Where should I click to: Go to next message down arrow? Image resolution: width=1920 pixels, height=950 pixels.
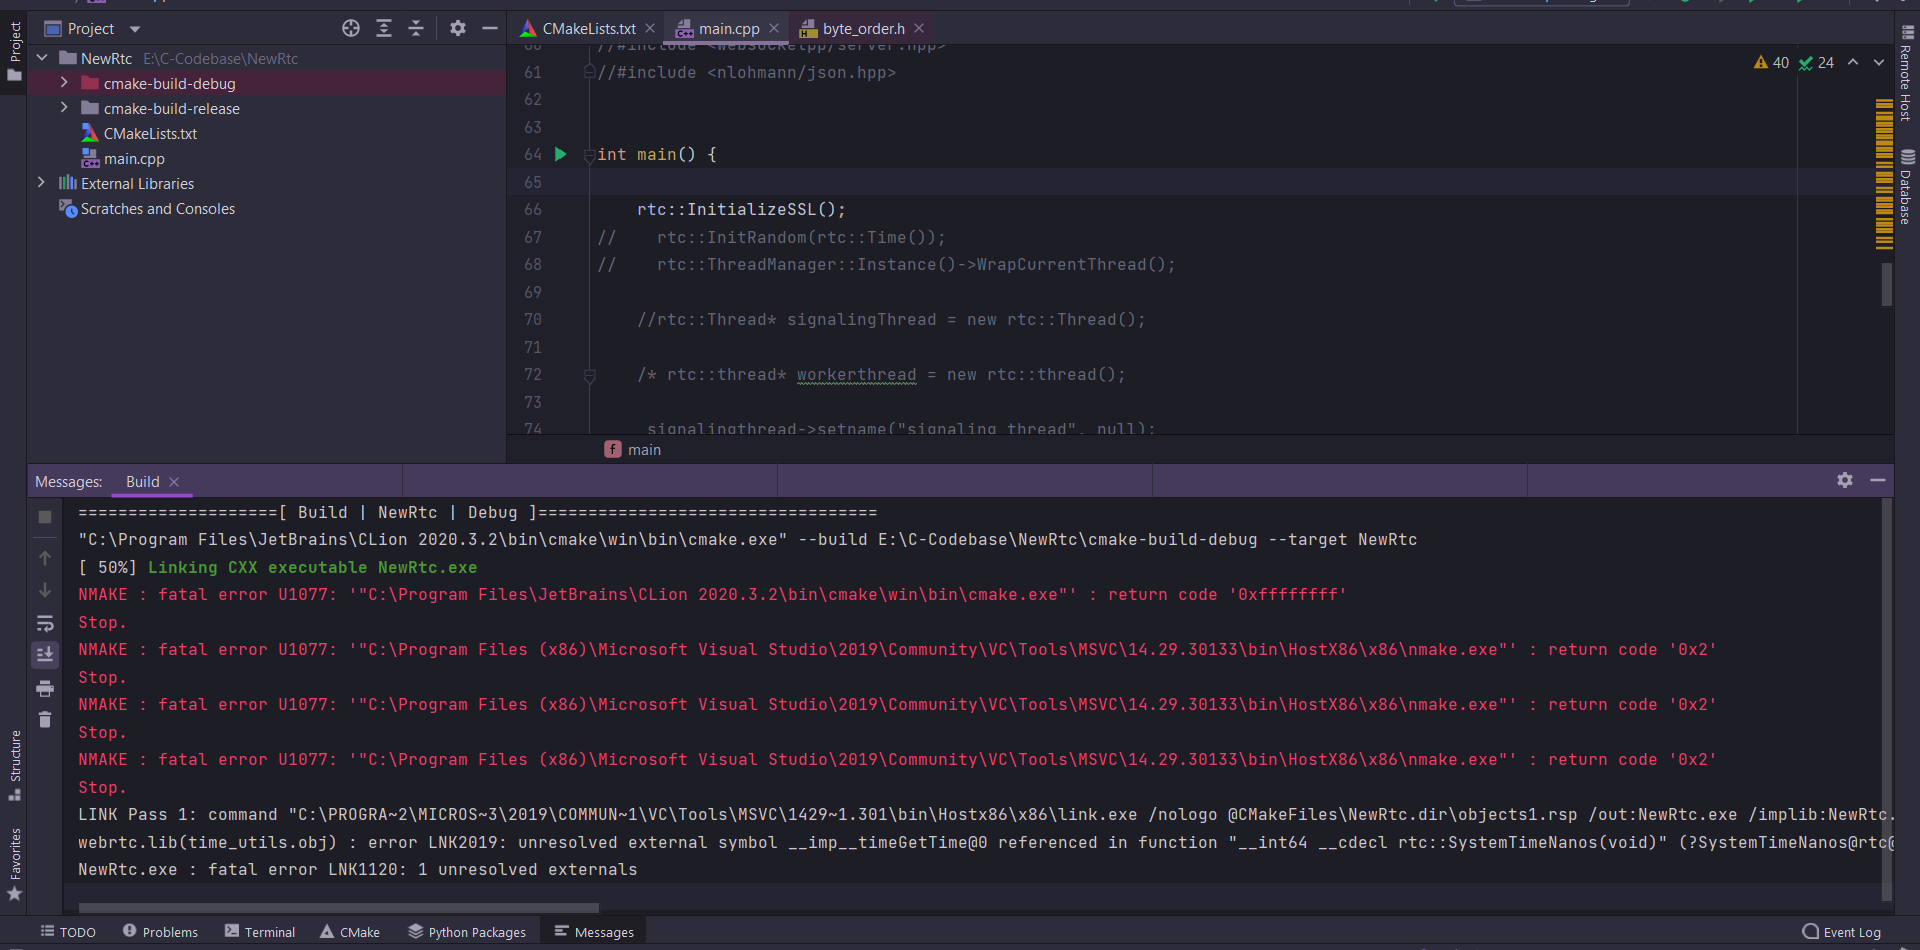click(x=45, y=590)
